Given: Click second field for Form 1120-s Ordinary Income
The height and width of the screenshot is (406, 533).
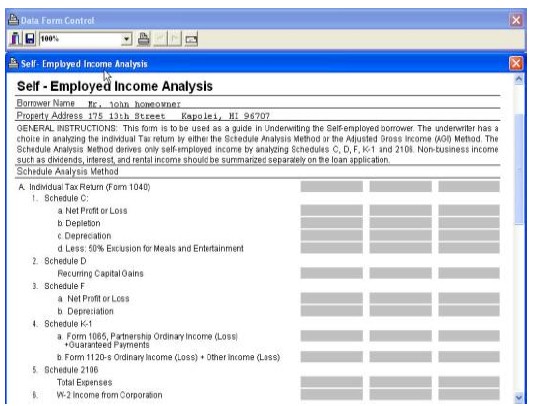Looking at the screenshot, I should (400, 357).
